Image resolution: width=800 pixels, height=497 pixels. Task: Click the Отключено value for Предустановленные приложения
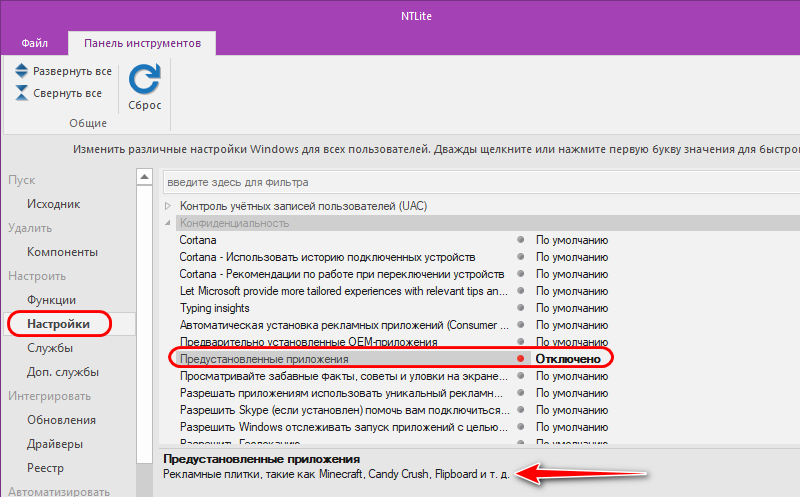click(x=568, y=359)
